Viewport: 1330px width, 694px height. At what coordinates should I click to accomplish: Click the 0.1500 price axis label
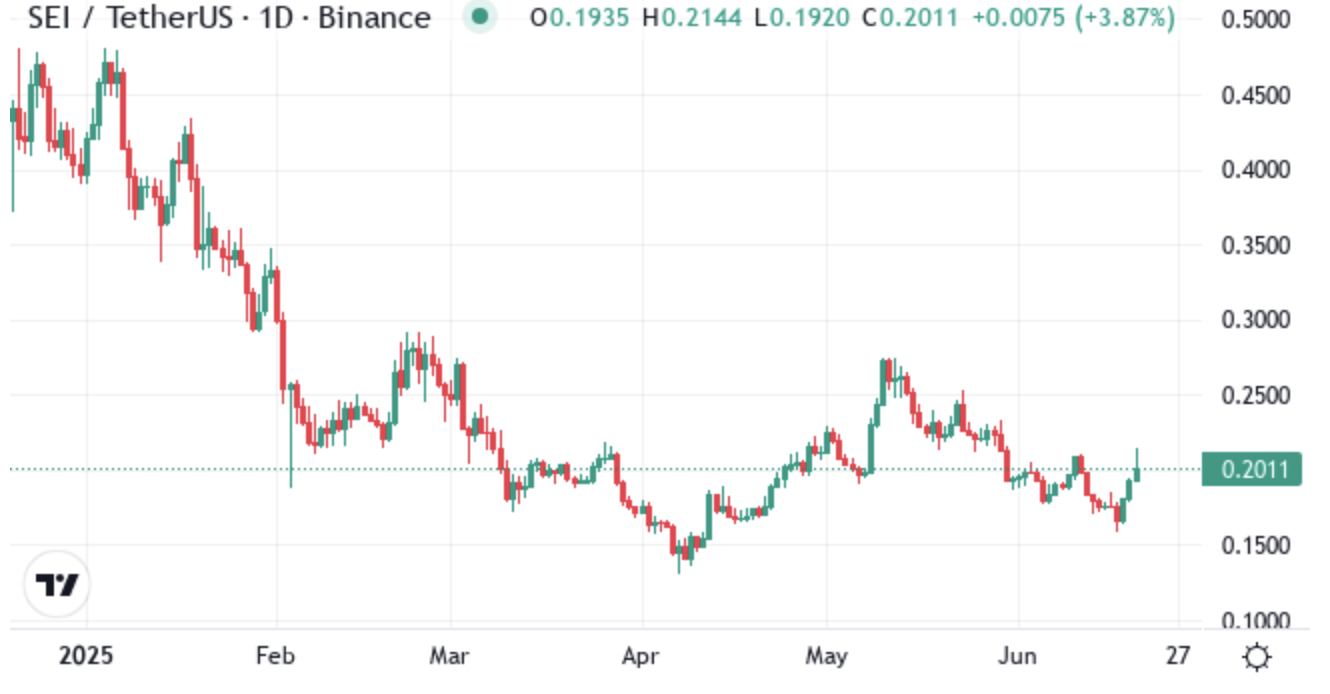pos(1256,546)
